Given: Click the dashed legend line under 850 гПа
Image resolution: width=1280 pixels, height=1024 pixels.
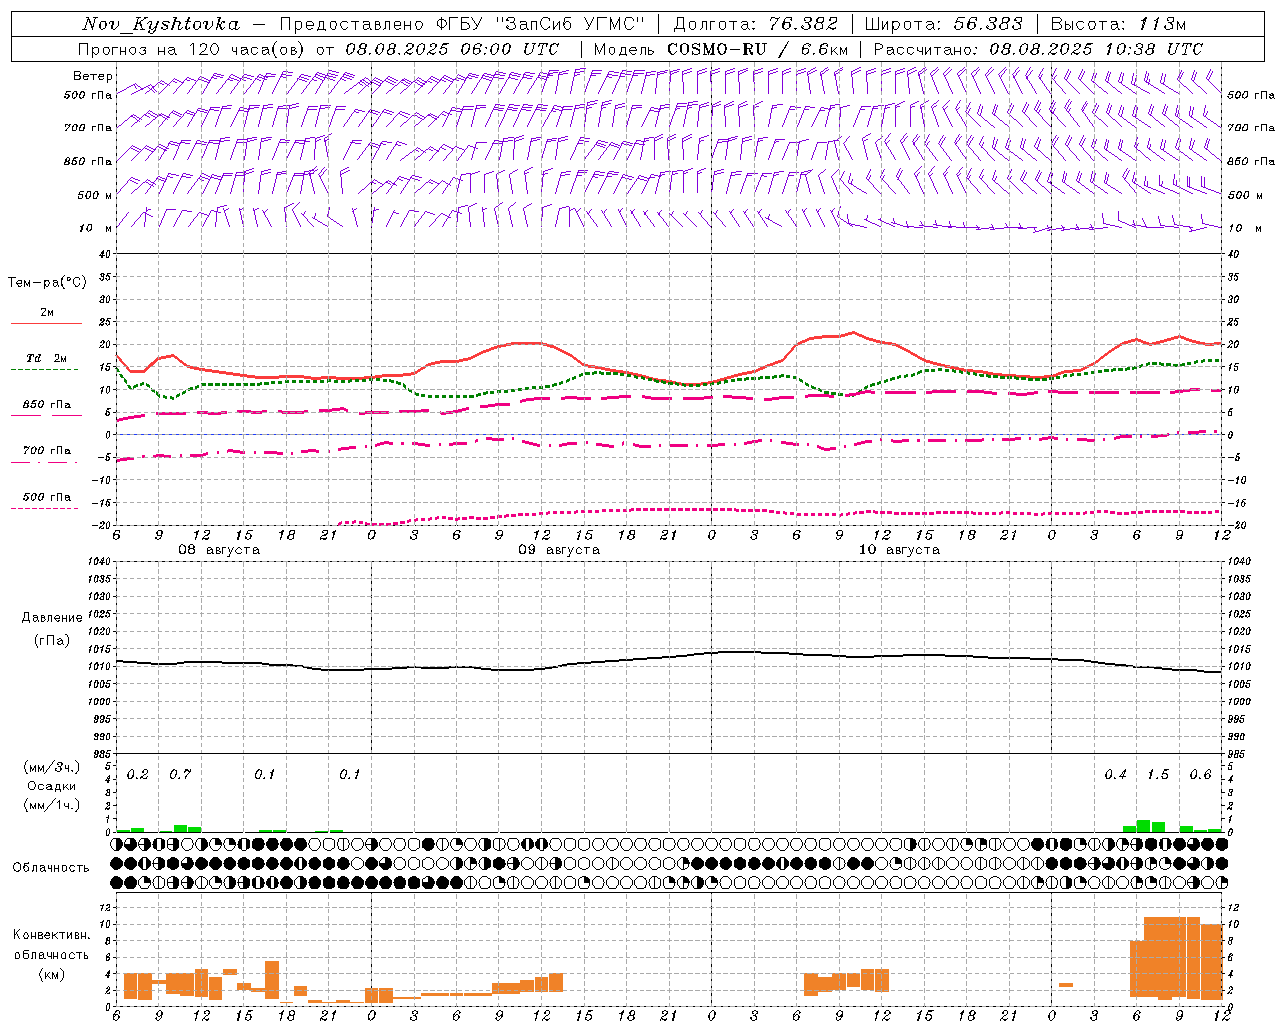Looking at the screenshot, I should [46, 414].
